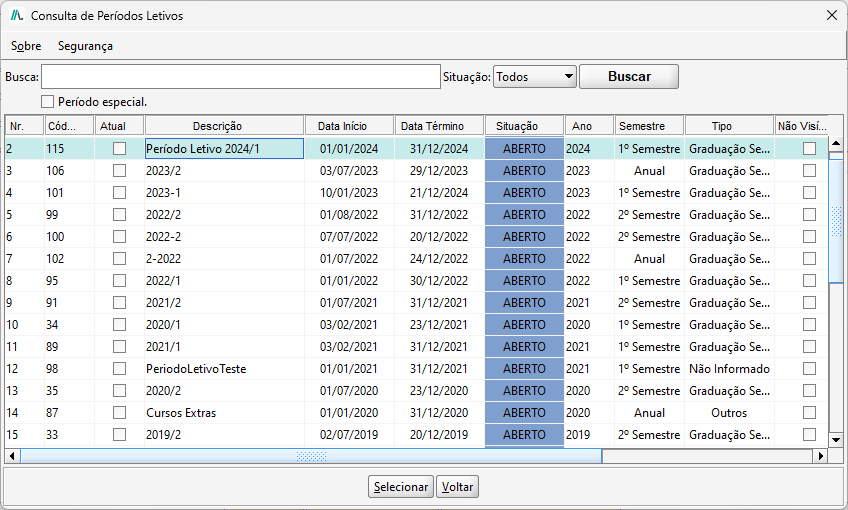The height and width of the screenshot is (510, 848).
Task: Click the start date 03/07/2023 cell
Action: pyautogui.click(x=349, y=171)
